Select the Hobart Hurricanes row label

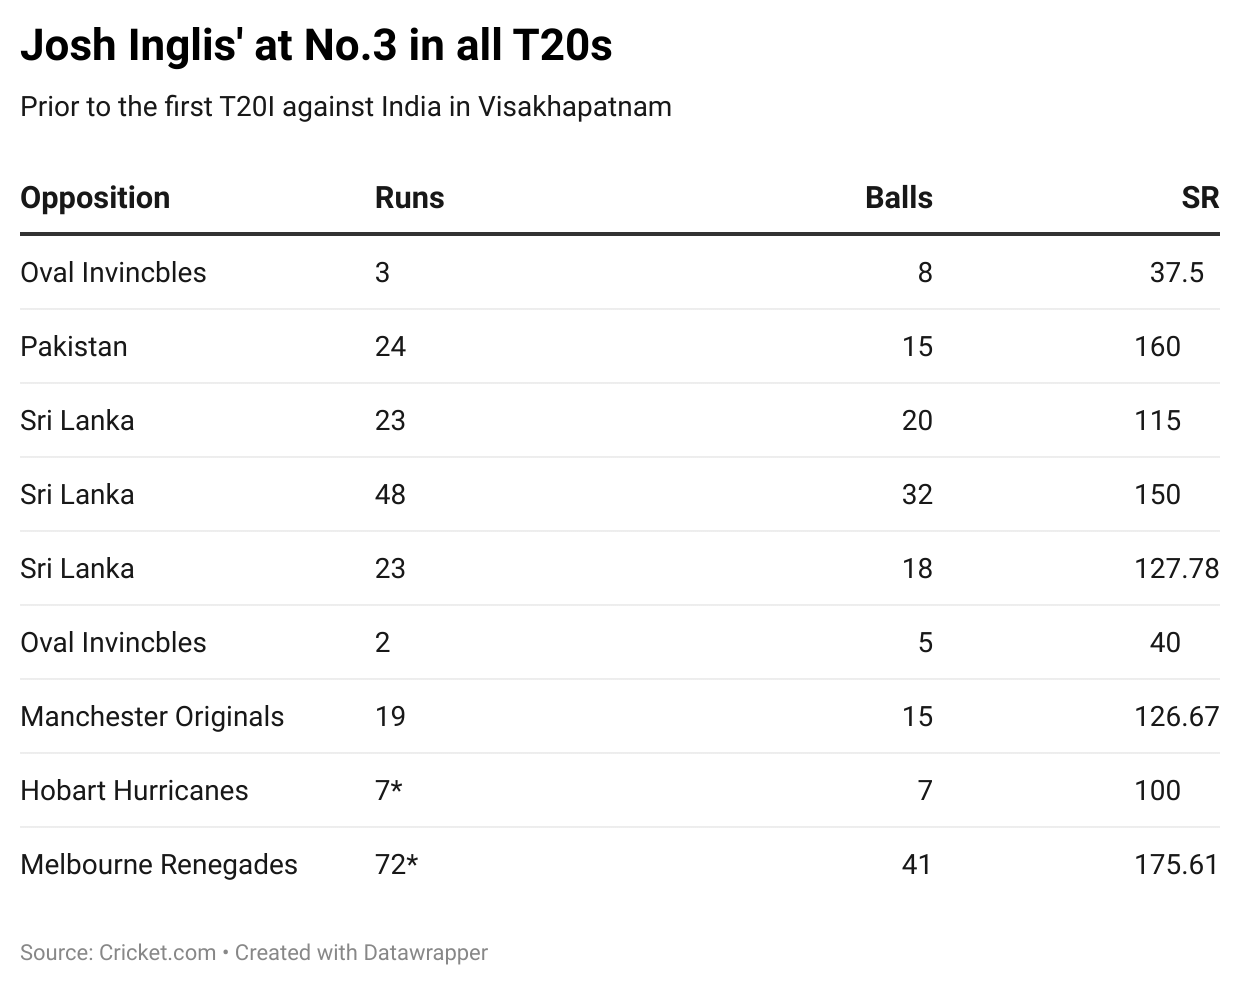134,790
